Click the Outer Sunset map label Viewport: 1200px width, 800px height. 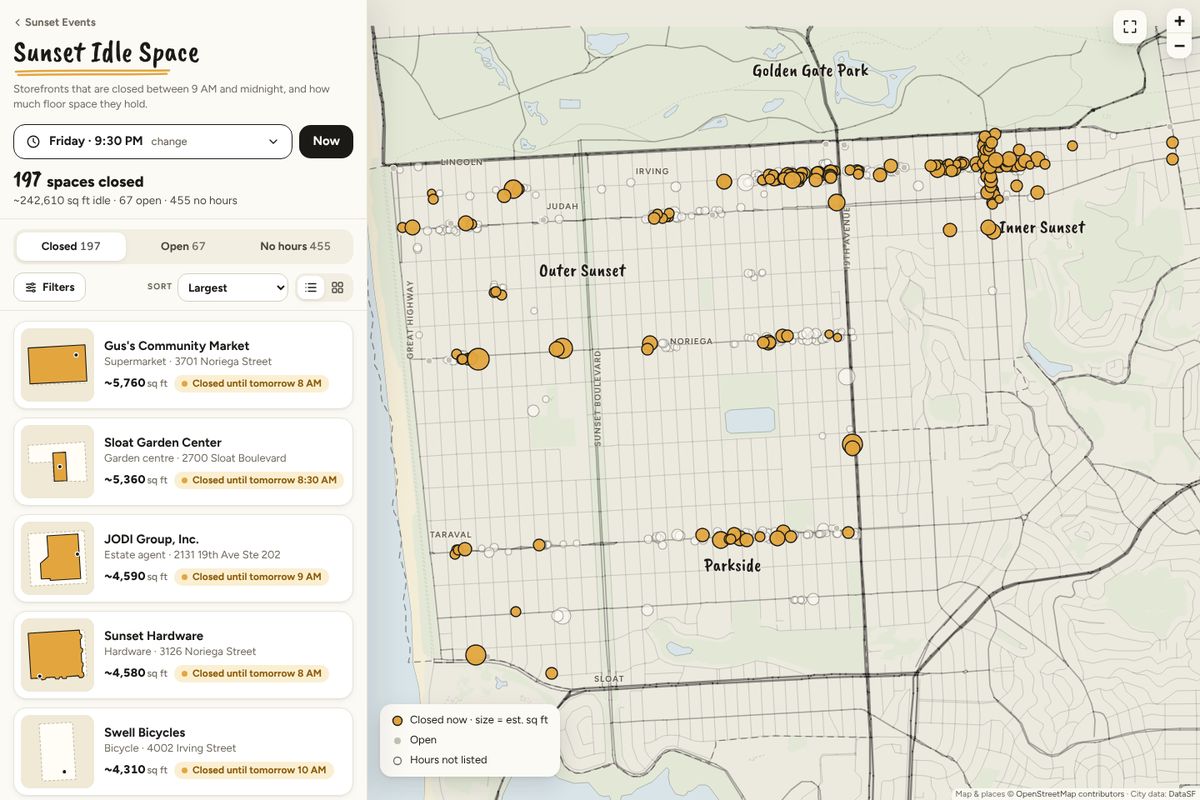pos(582,271)
